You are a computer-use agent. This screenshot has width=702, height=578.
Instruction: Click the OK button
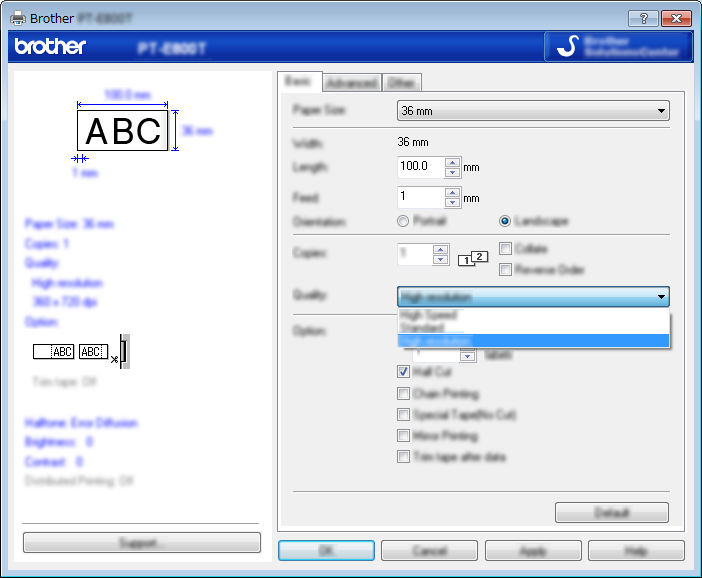(x=326, y=550)
